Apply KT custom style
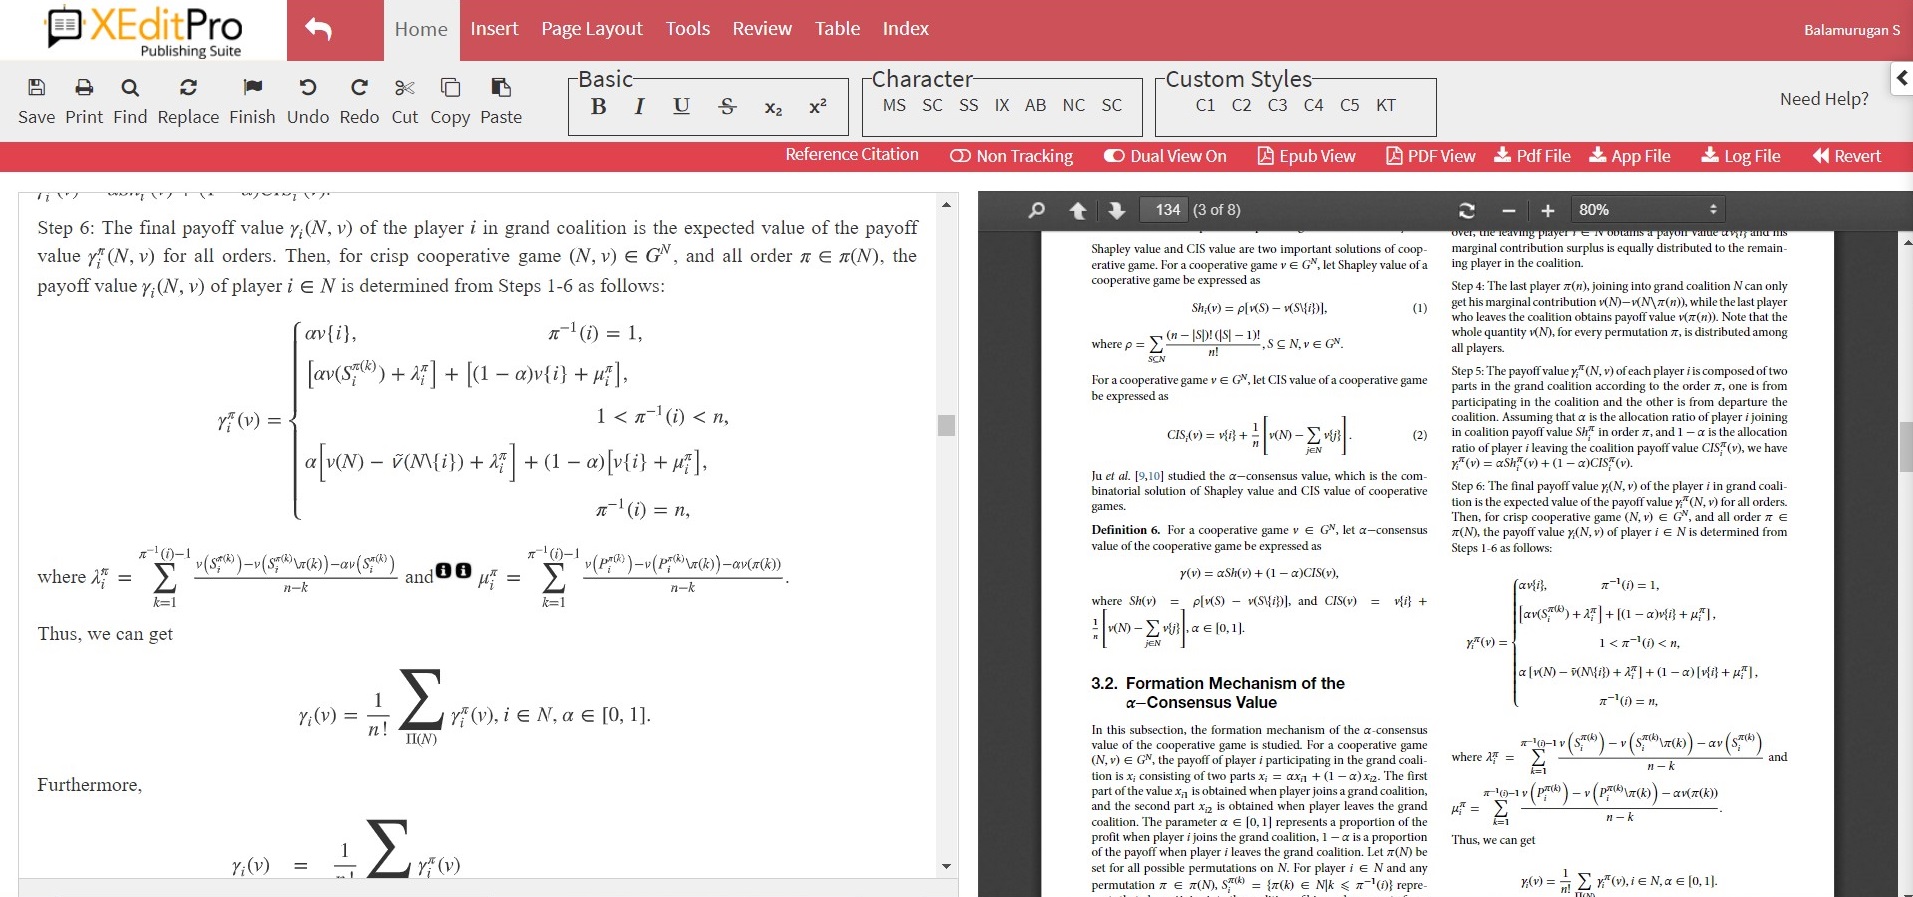The width and height of the screenshot is (1913, 897). 1385,105
